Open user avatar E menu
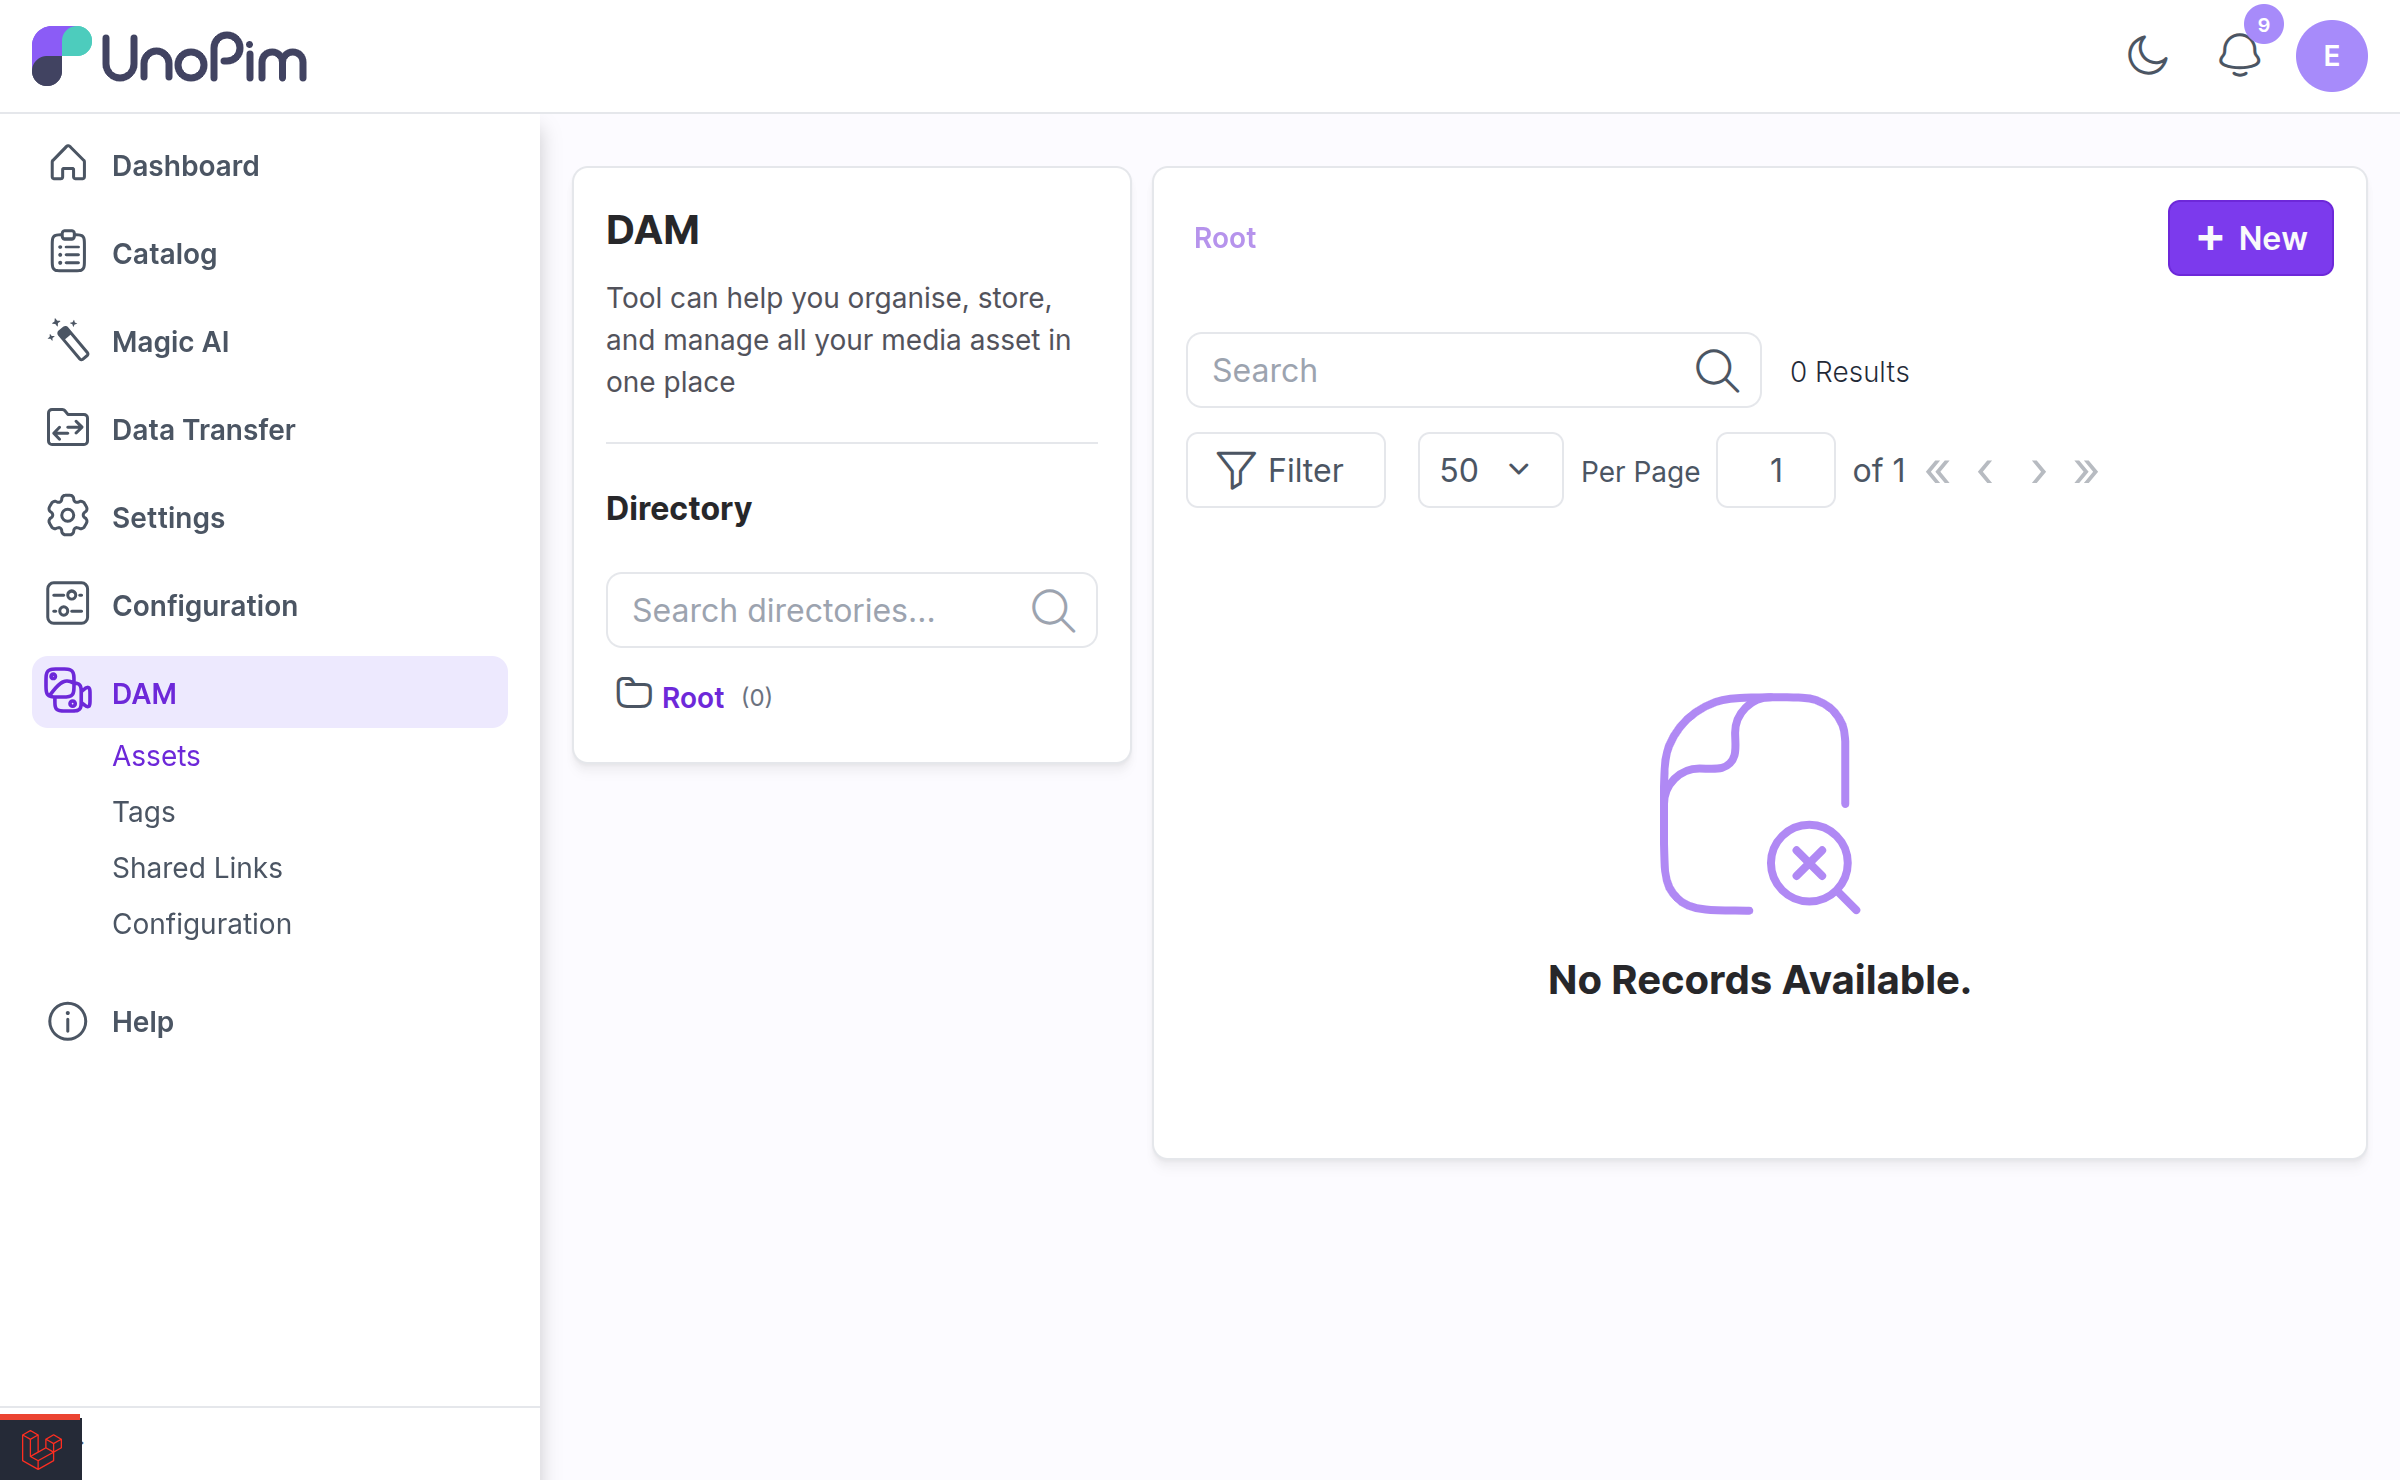 point(2331,56)
